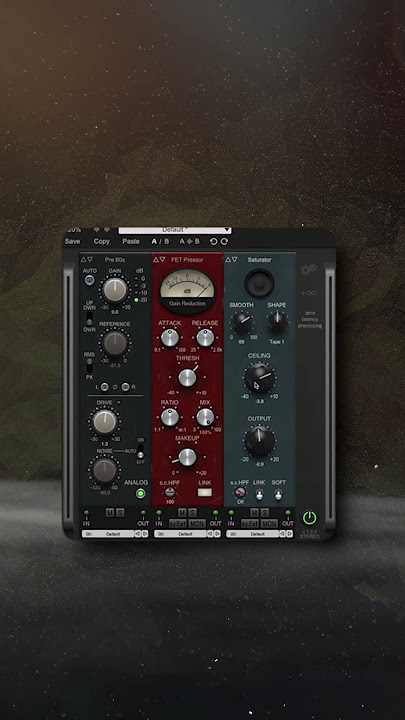Toggle the green ANALOG button
Screen dimensions: 405x720
click(x=141, y=494)
